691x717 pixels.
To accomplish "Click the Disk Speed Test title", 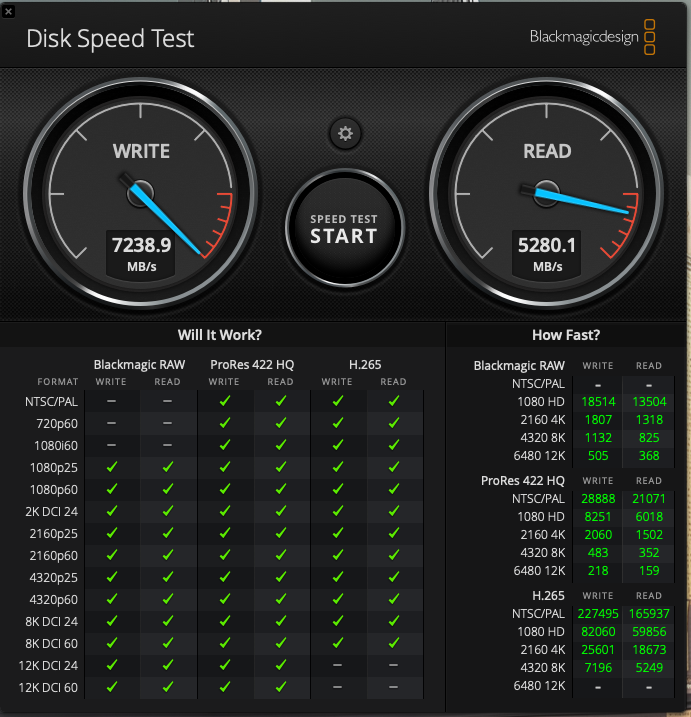I will pyautogui.click(x=110, y=38).
